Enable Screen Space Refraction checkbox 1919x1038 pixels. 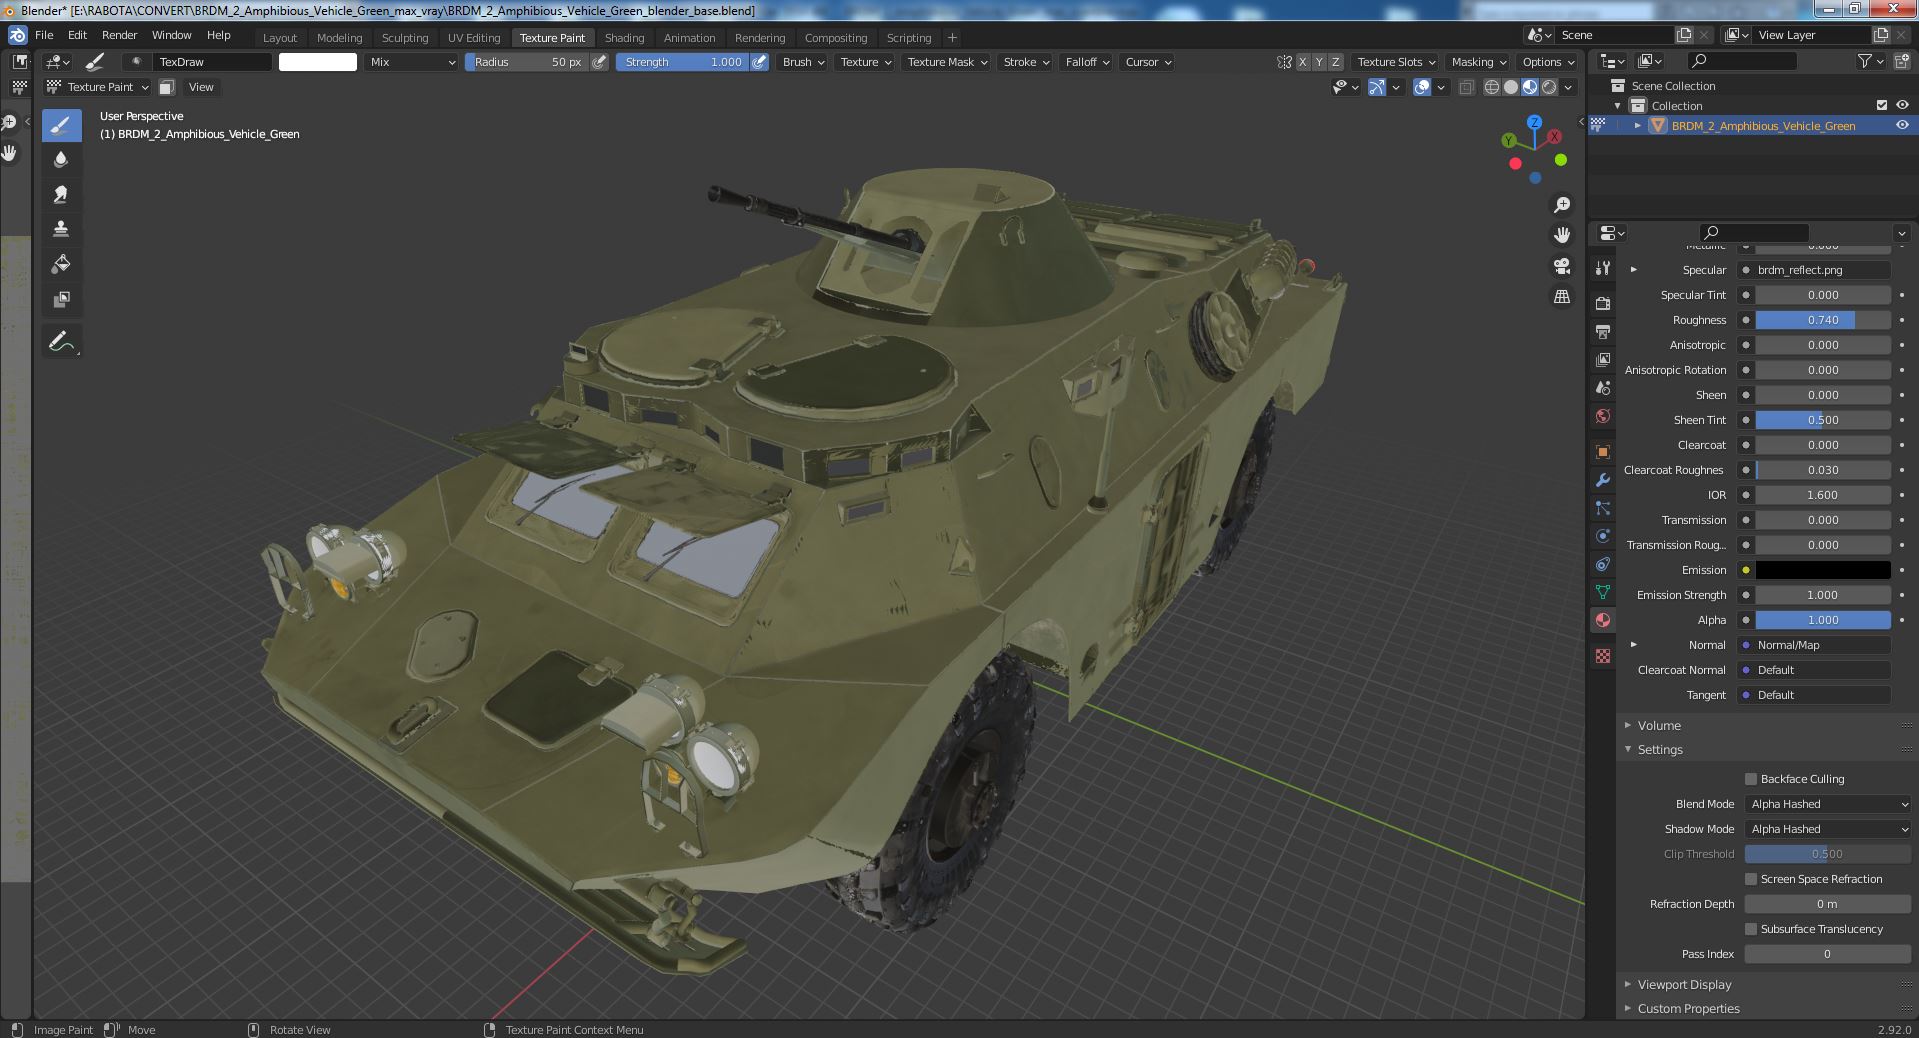point(1751,879)
